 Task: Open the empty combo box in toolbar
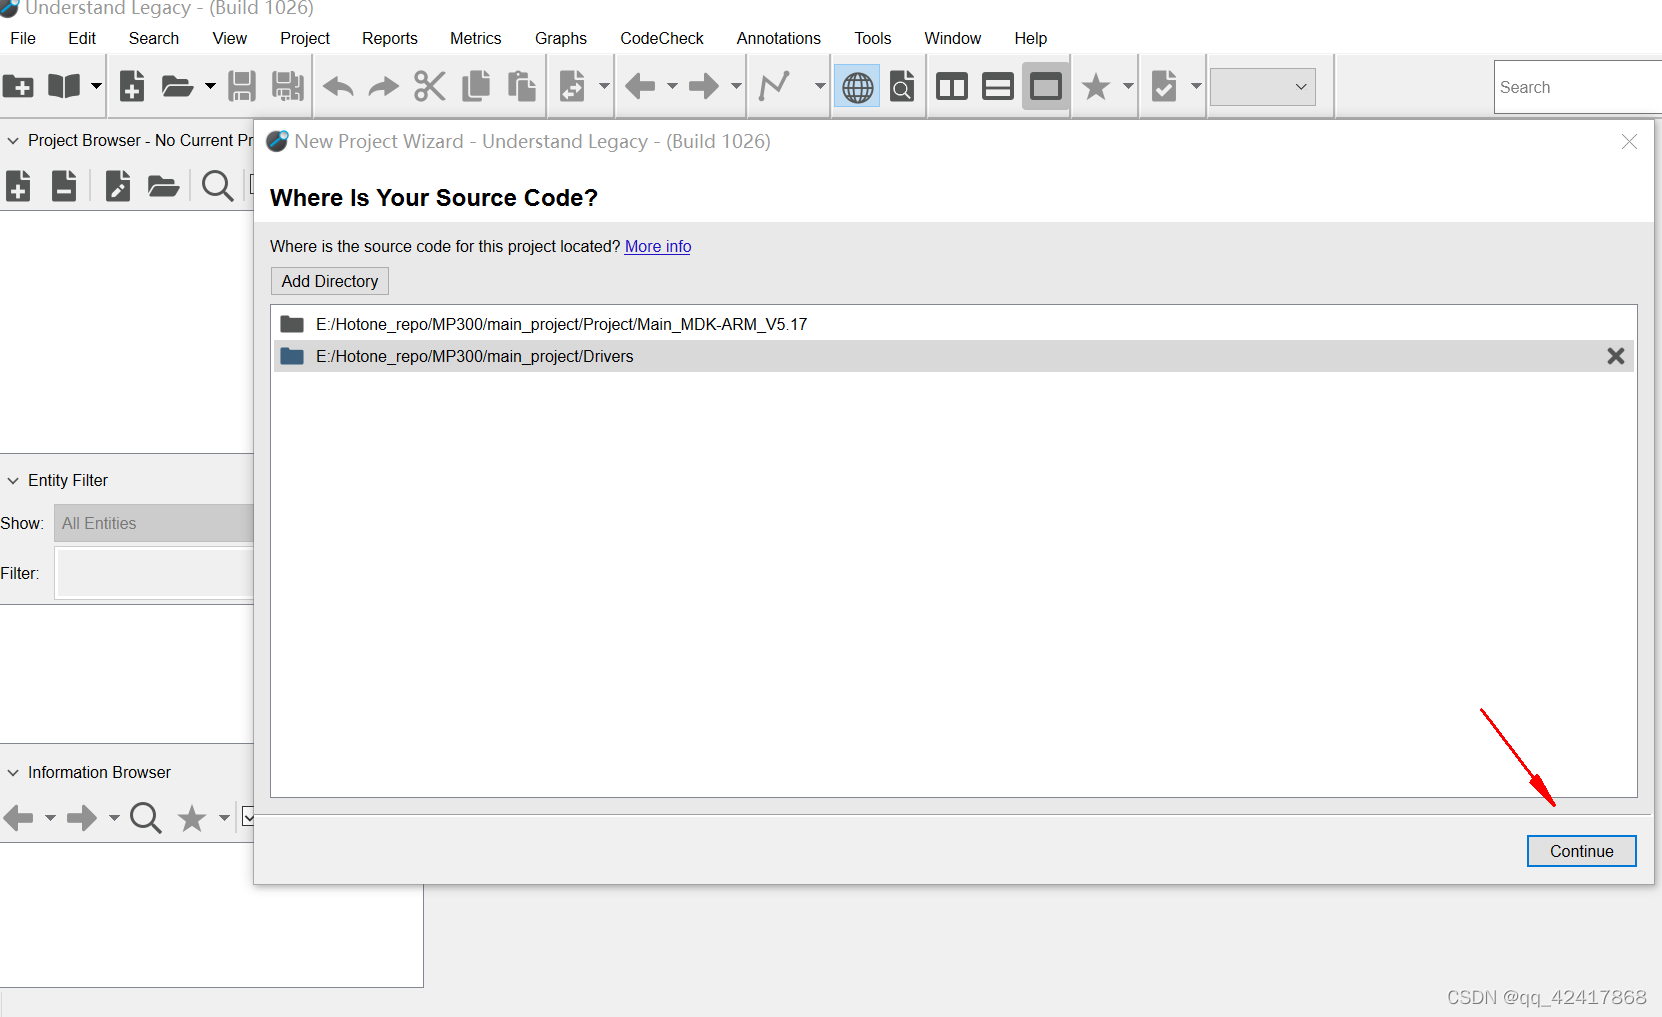coord(1263,87)
